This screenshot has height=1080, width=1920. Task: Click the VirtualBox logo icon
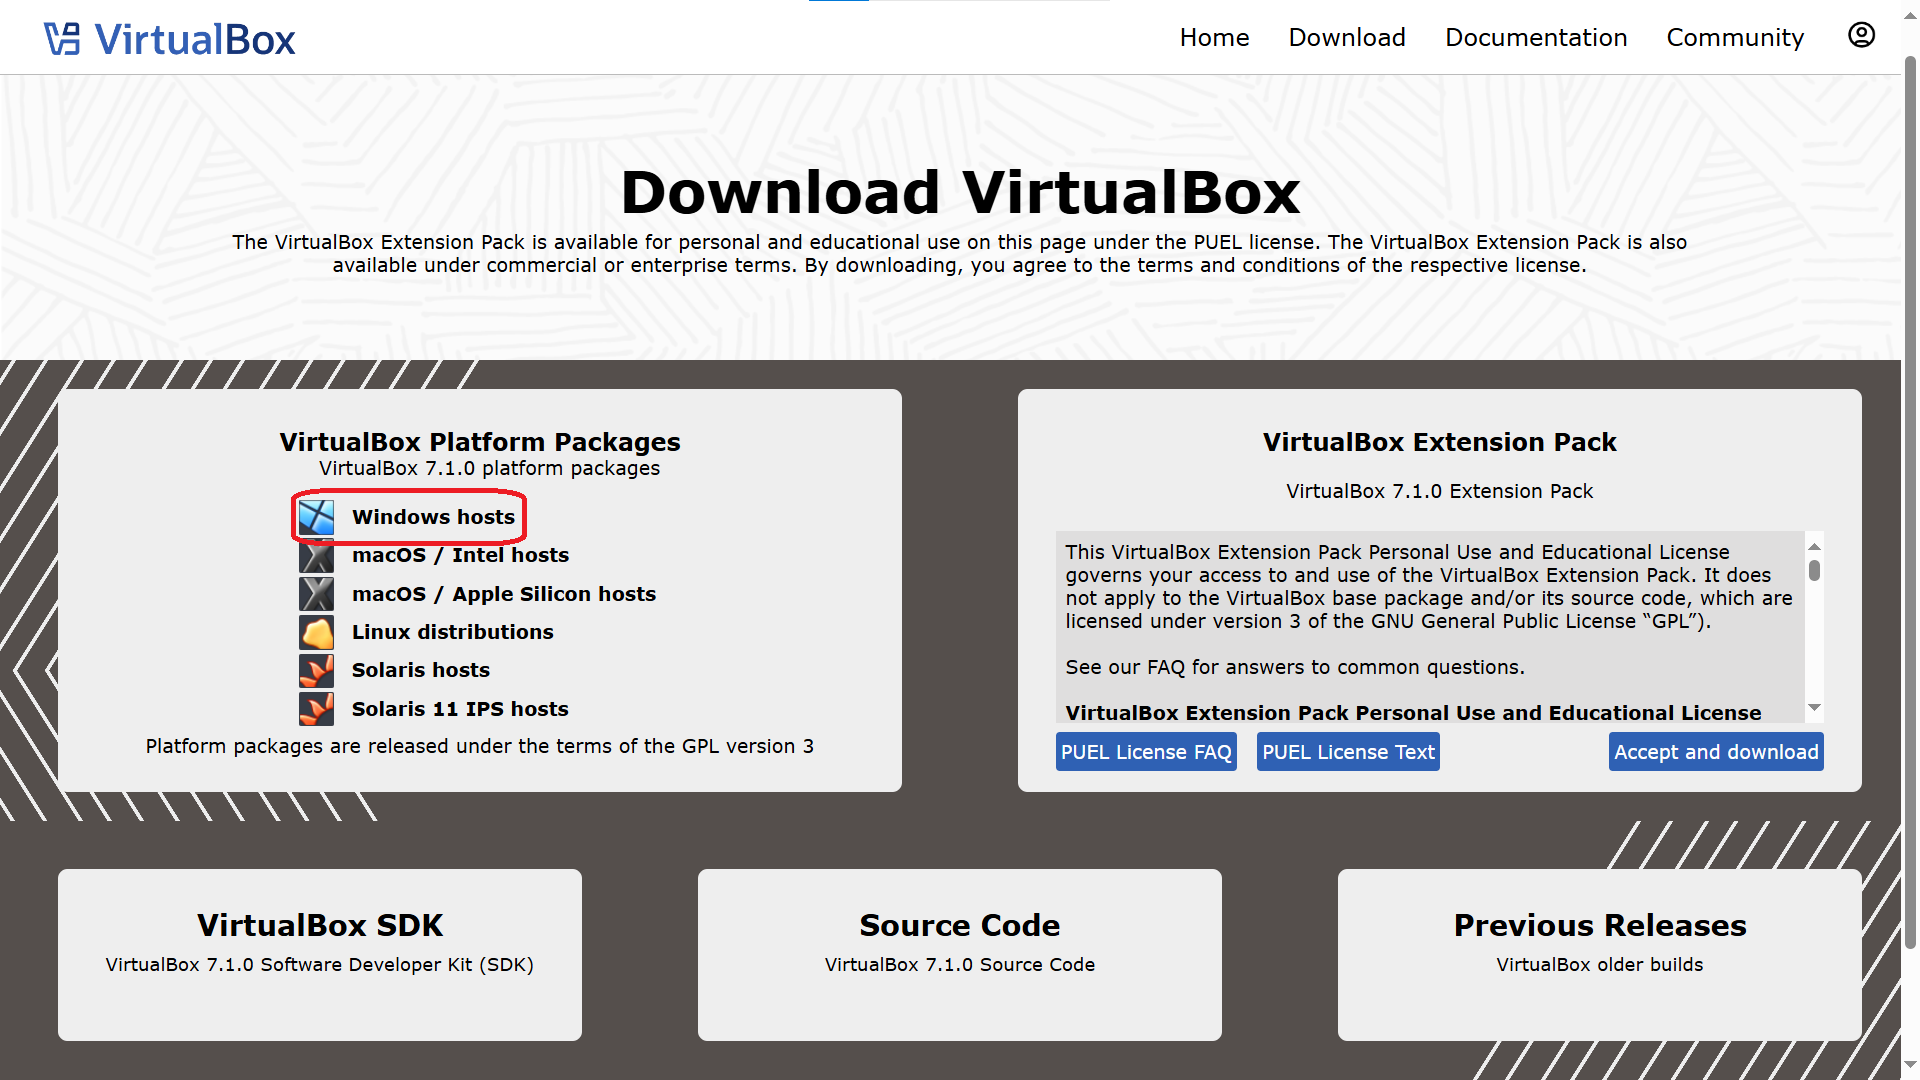click(x=62, y=39)
